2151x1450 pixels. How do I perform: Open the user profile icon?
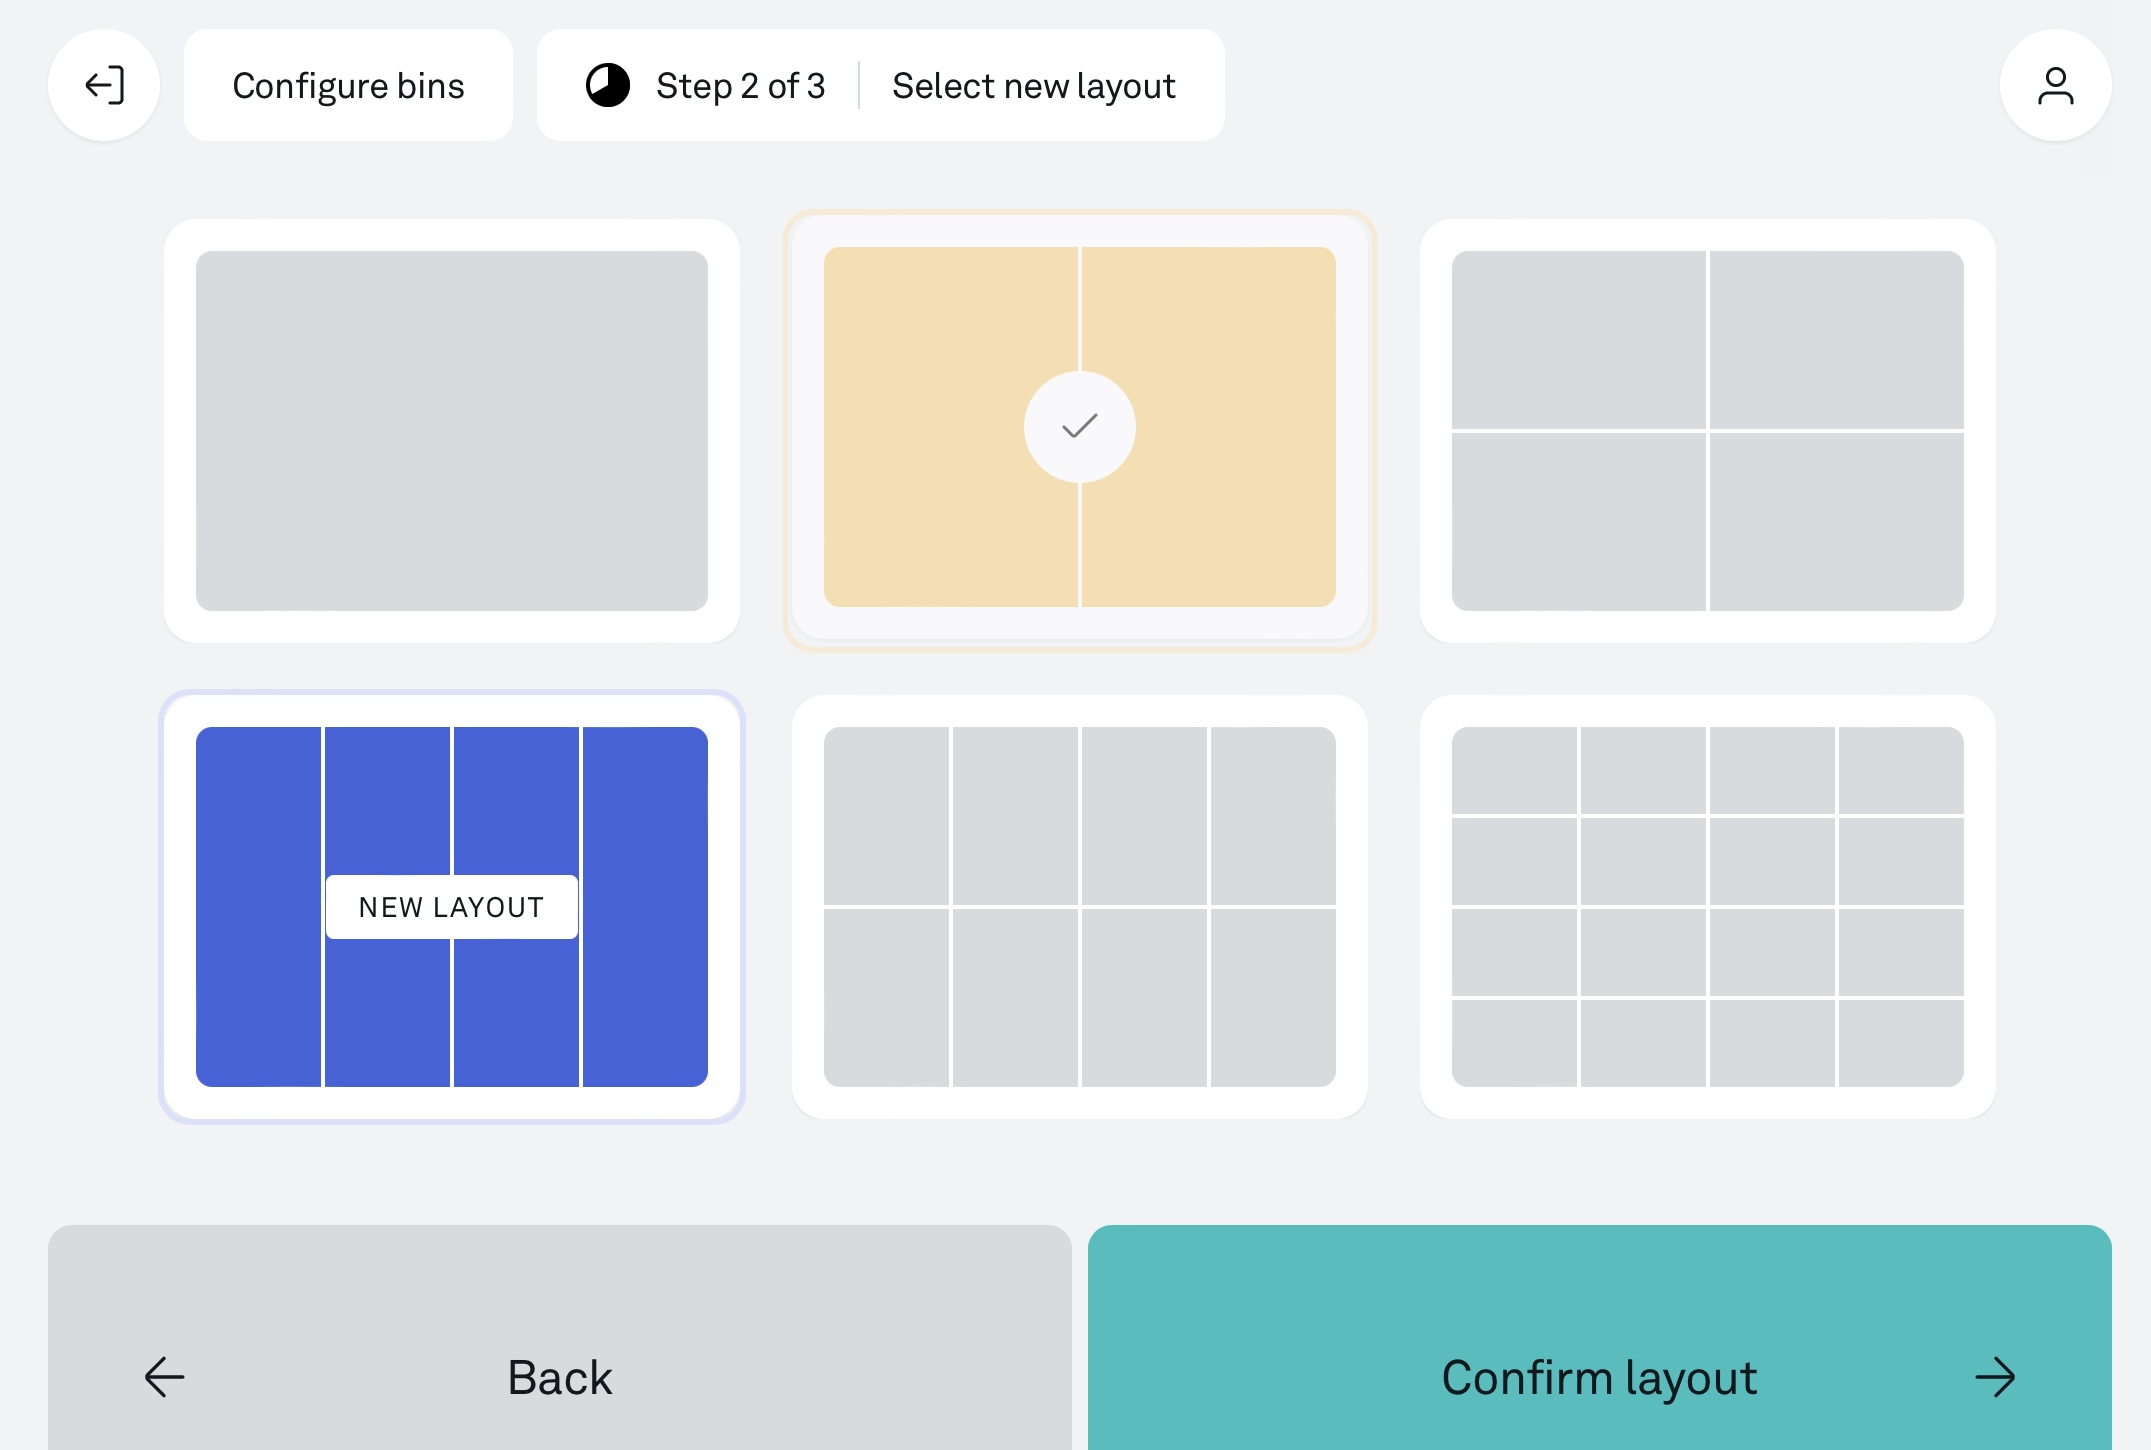[2055, 85]
